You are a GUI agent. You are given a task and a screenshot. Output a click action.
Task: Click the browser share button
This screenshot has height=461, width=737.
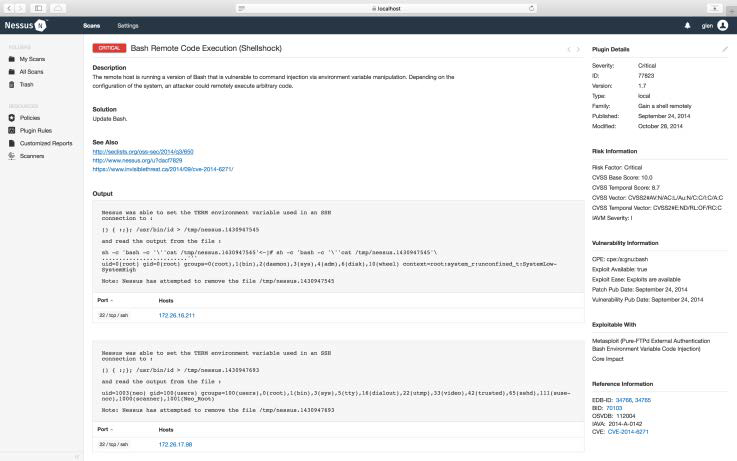714,8
